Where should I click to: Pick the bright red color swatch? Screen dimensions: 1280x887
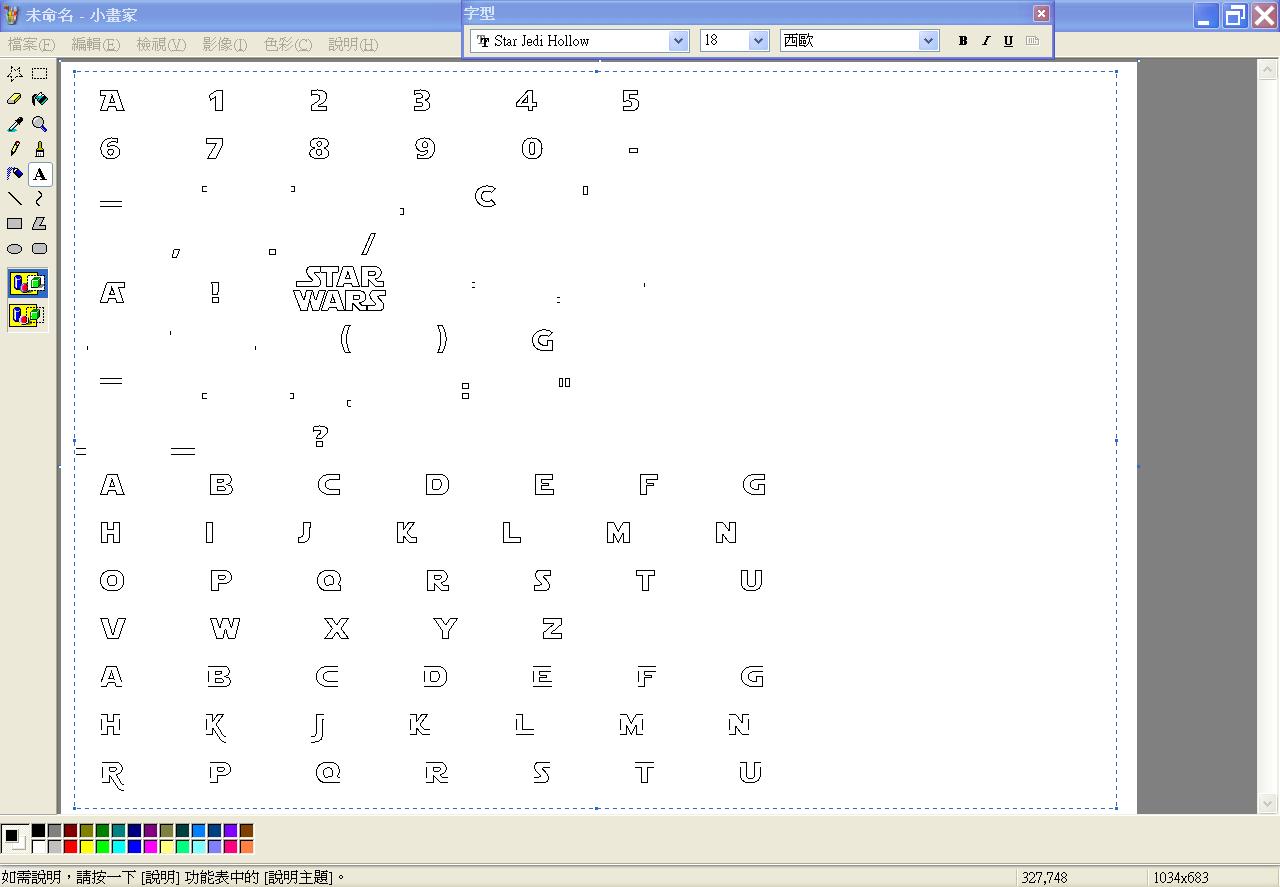click(70, 847)
